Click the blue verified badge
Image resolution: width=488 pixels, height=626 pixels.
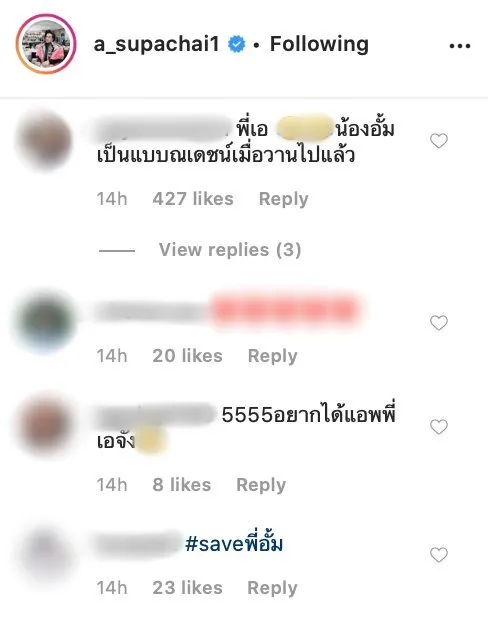(236, 44)
